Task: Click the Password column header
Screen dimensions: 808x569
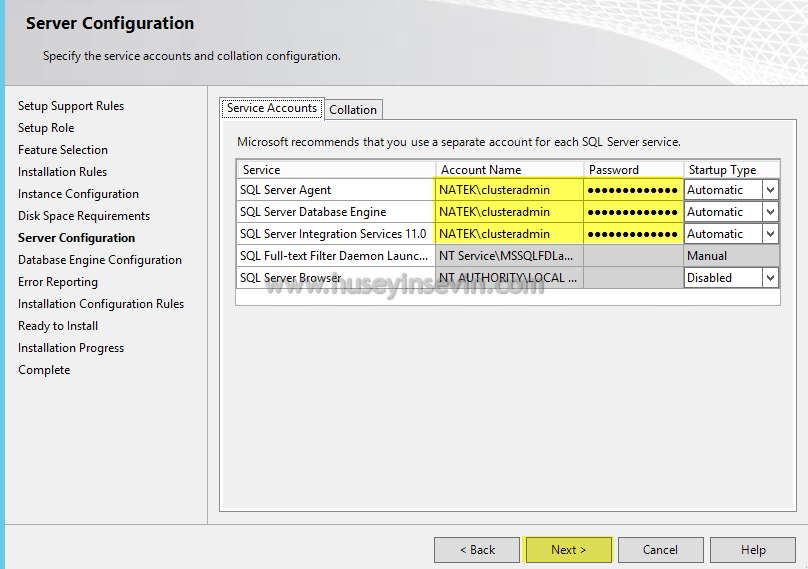Action: tap(634, 170)
